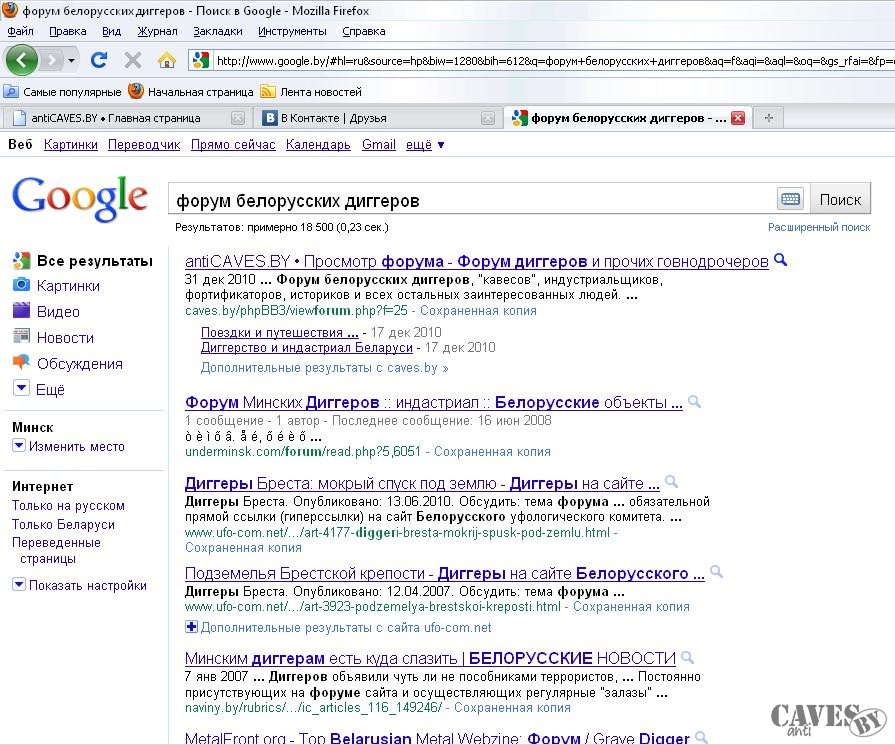Select Только на русском filter
The width and height of the screenshot is (895, 745).
pyautogui.click(x=68, y=506)
